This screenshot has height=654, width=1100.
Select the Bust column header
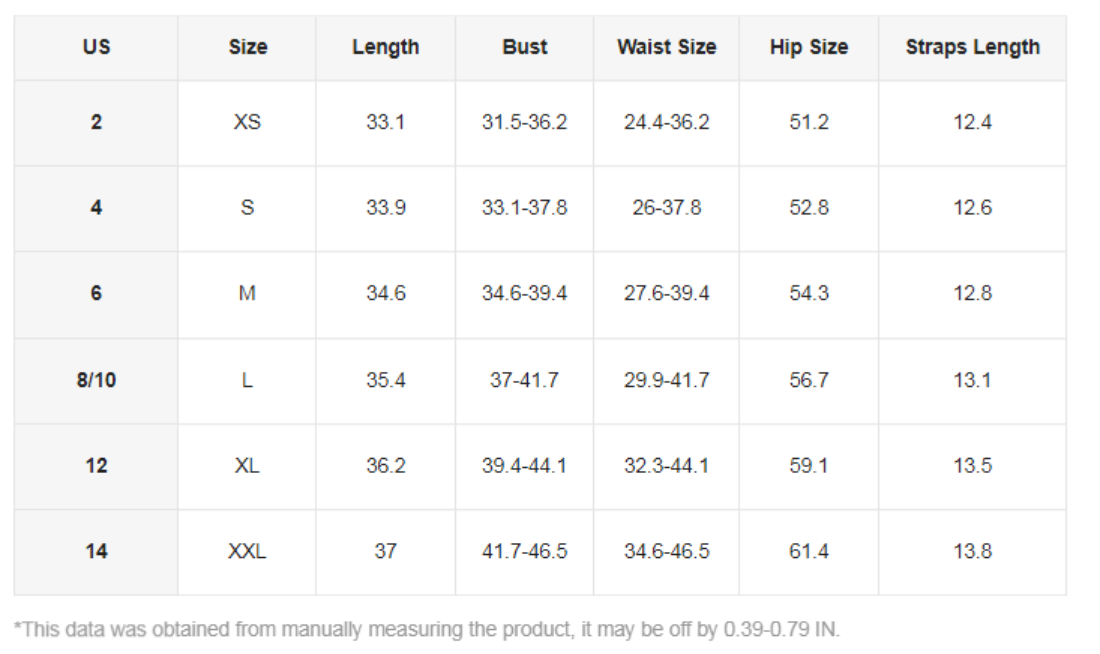pos(524,47)
